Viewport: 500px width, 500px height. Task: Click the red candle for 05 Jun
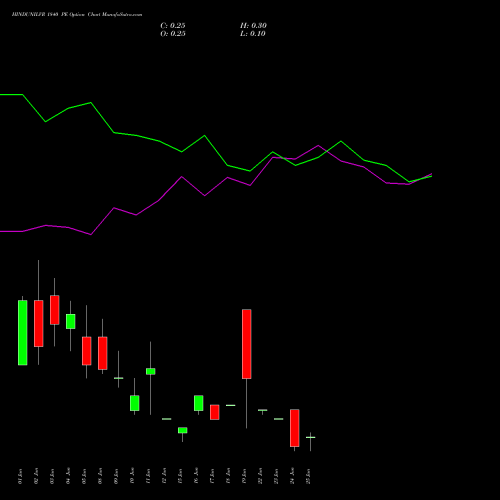pyautogui.click(x=87, y=351)
